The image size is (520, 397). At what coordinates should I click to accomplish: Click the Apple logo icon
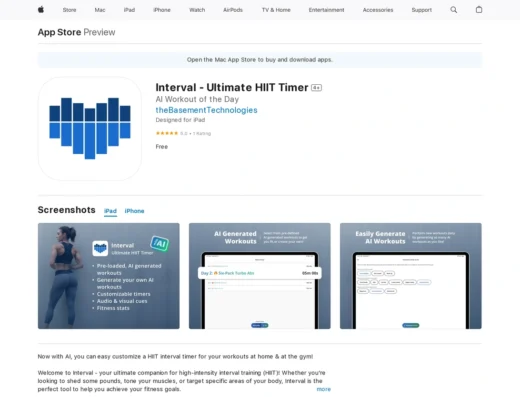click(41, 10)
